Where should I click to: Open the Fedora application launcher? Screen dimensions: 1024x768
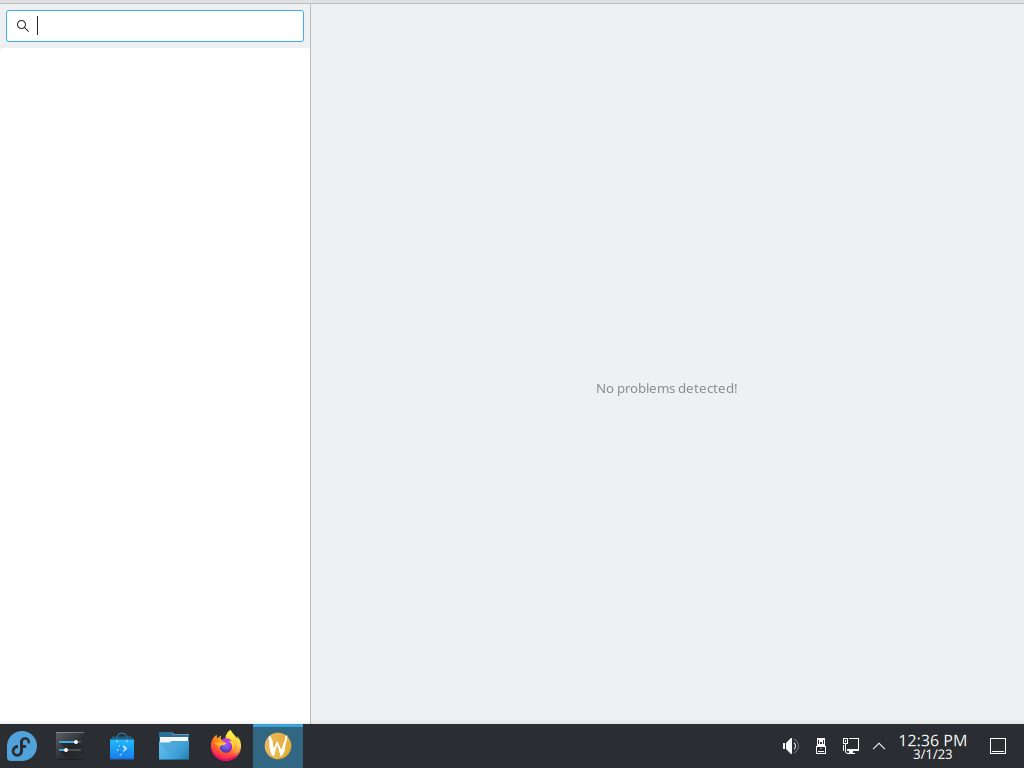click(22, 746)
